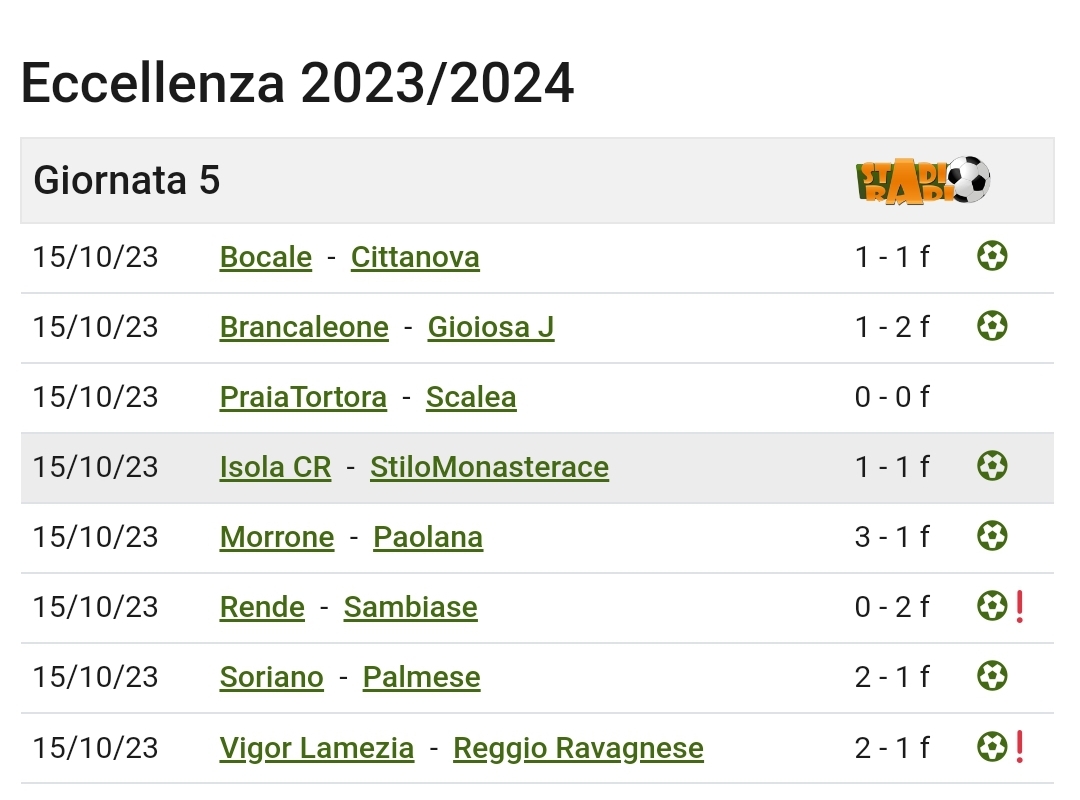Open the Bocale team link
Image resolution: width=1080 pixels, height=800 pixels.
coord(266,257)
